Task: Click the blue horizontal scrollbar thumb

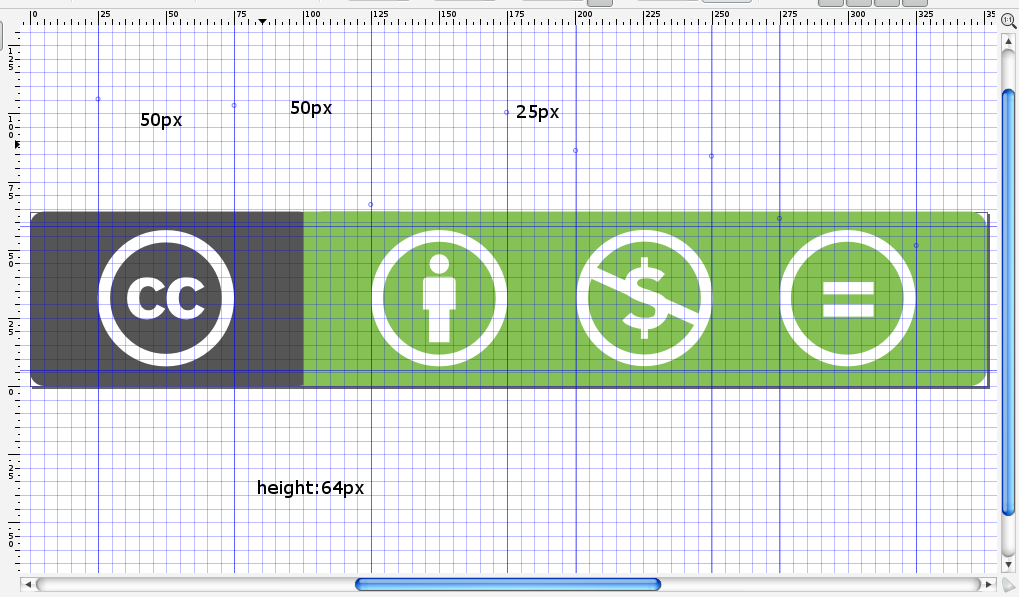Action: point(508,584)
